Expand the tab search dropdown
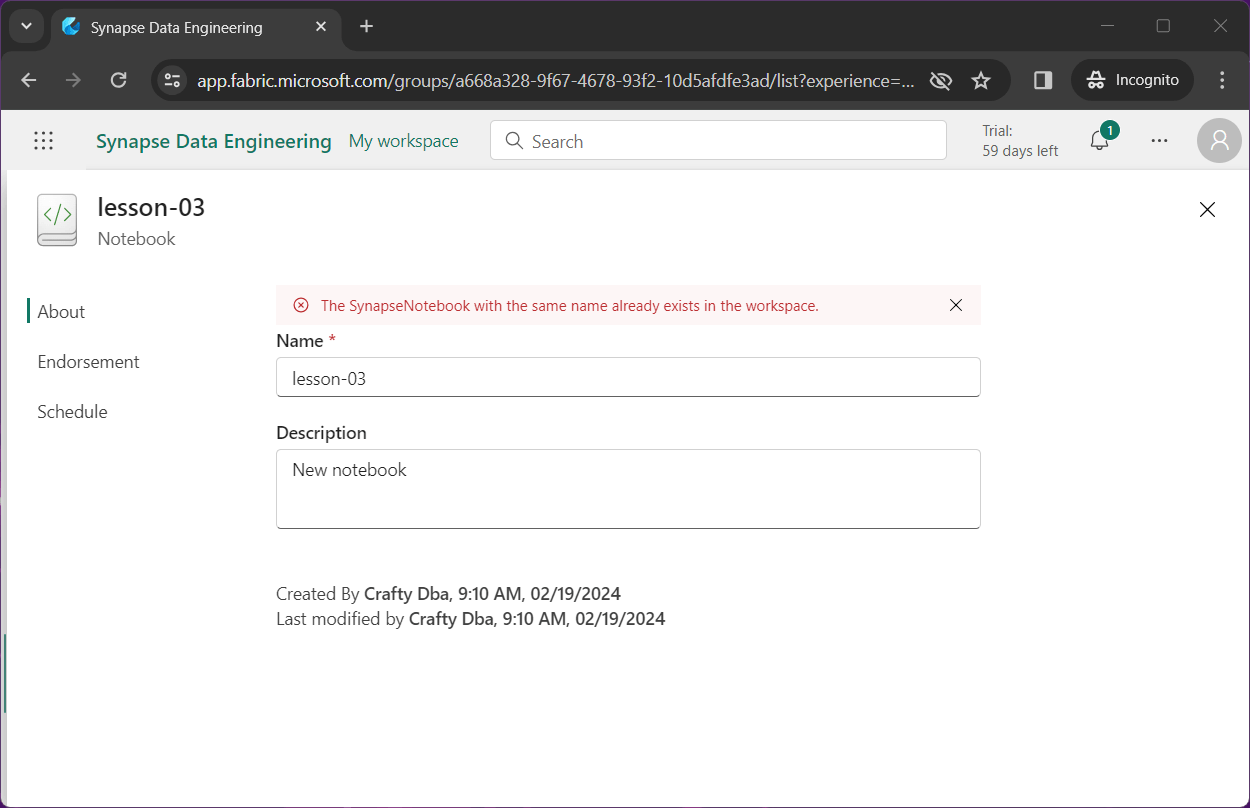 26,26
